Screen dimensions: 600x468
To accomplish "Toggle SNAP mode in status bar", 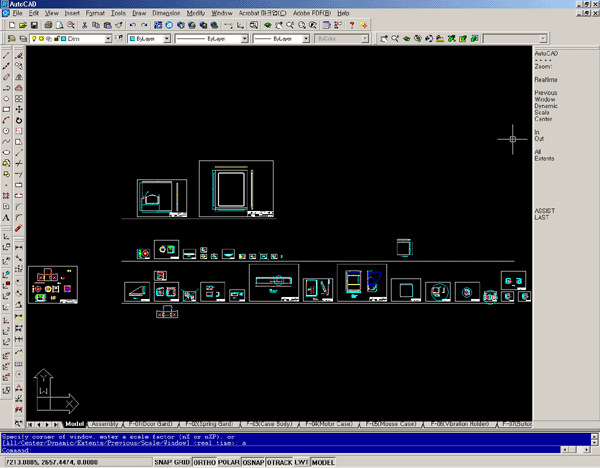I will click(x=163, y=462).
